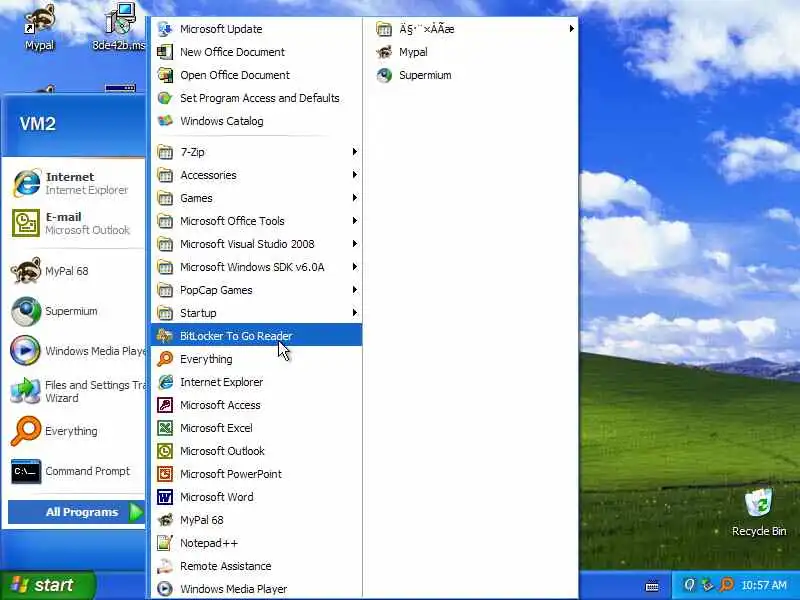Launch Microsoft Outlook from All Programs list
Image resolution: width=800 pixels, height=600 pixels.
click(256, 451)
